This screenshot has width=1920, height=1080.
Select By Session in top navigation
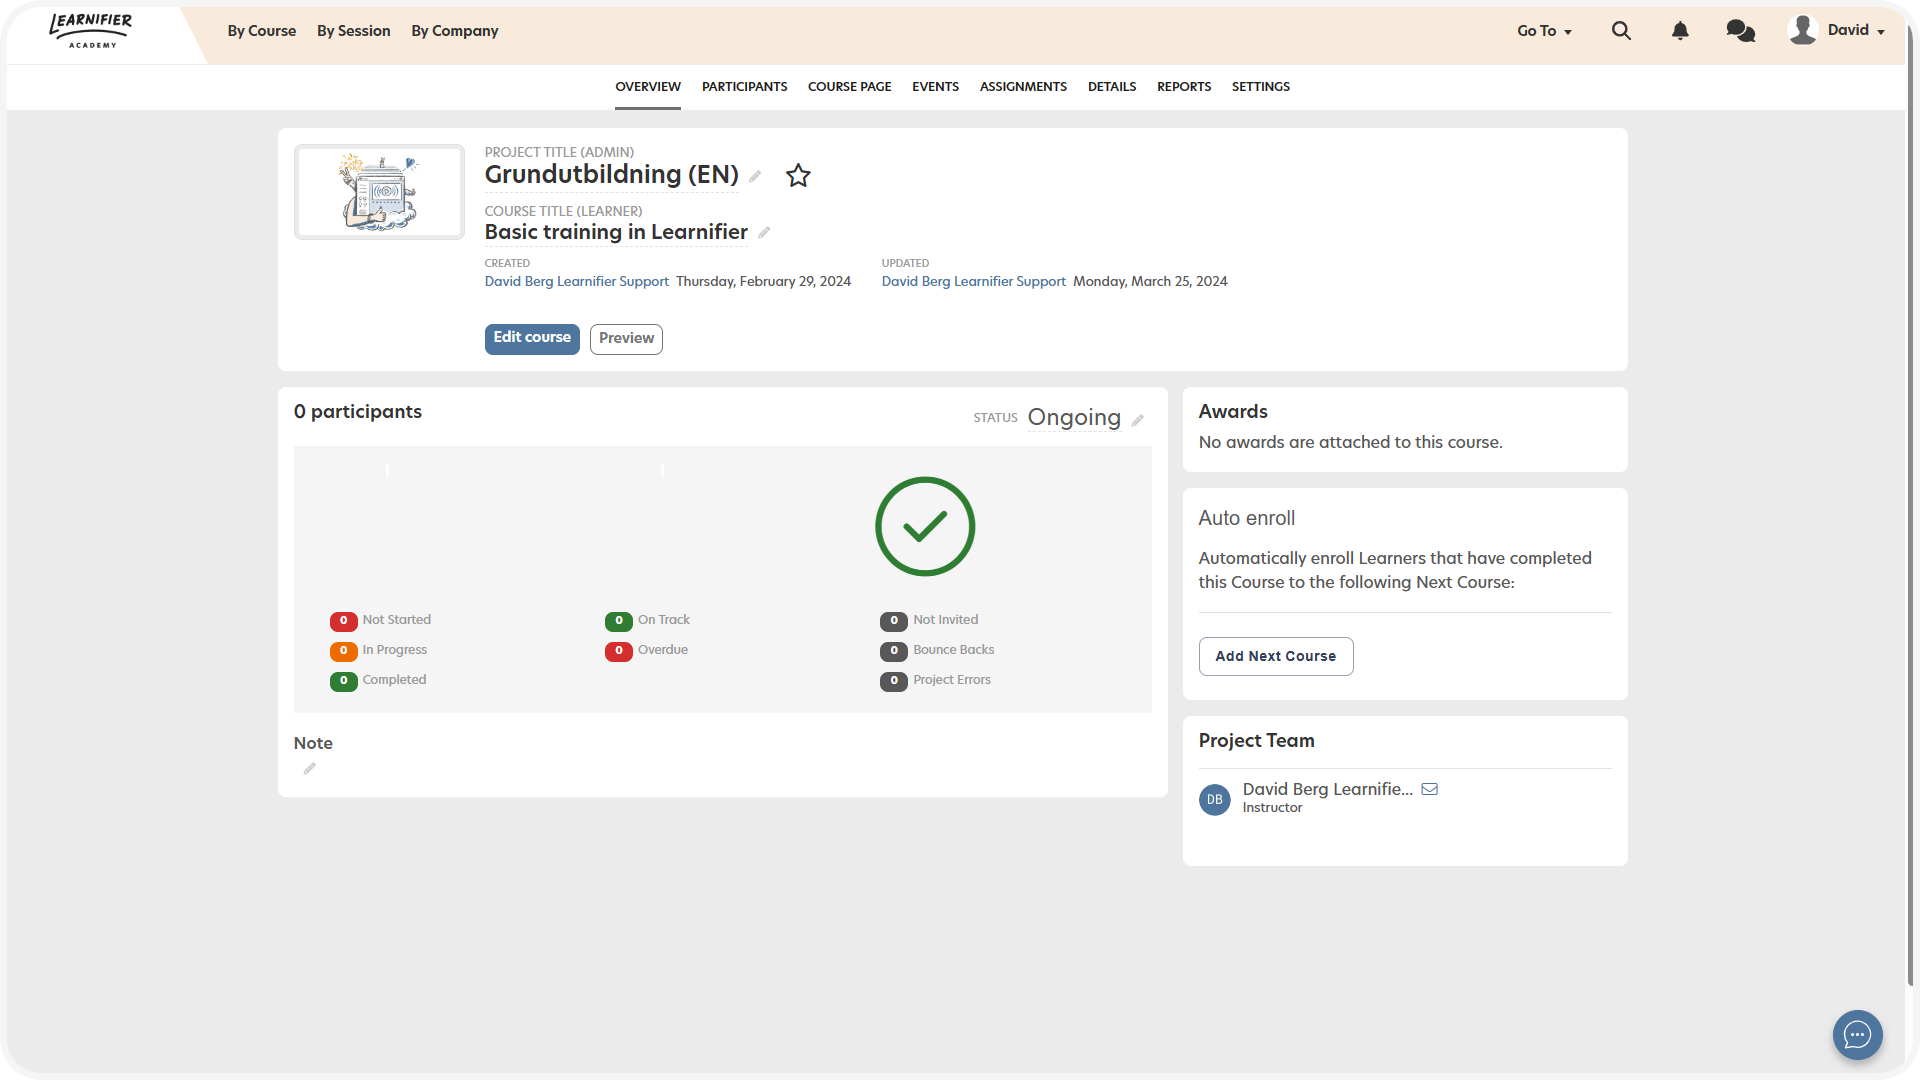[354, 31]
